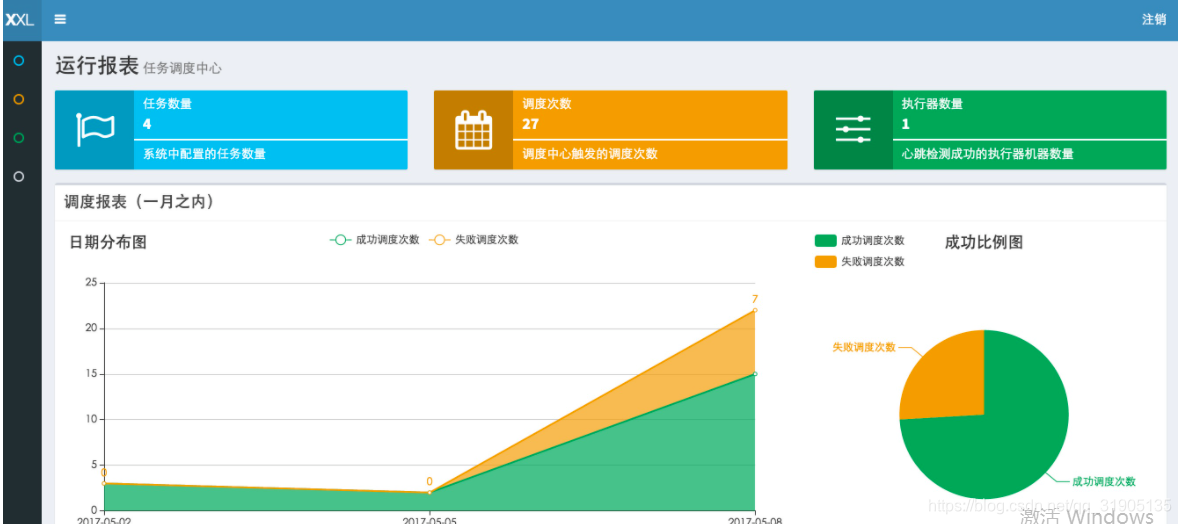
Task: Click the 成功比例图 chart title
Action: pos(984,242)
